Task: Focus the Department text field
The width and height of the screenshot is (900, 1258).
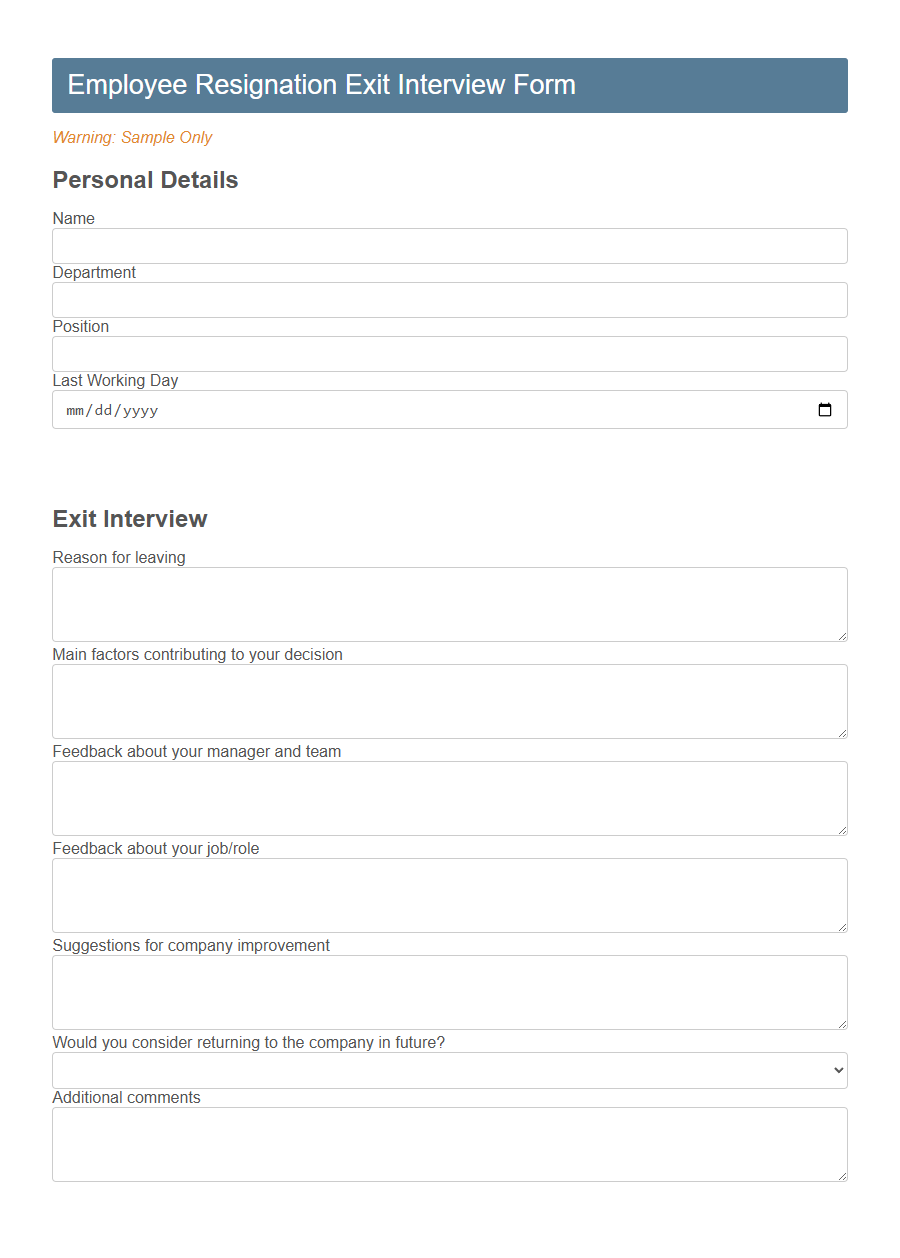Action: tap(450, 300)
